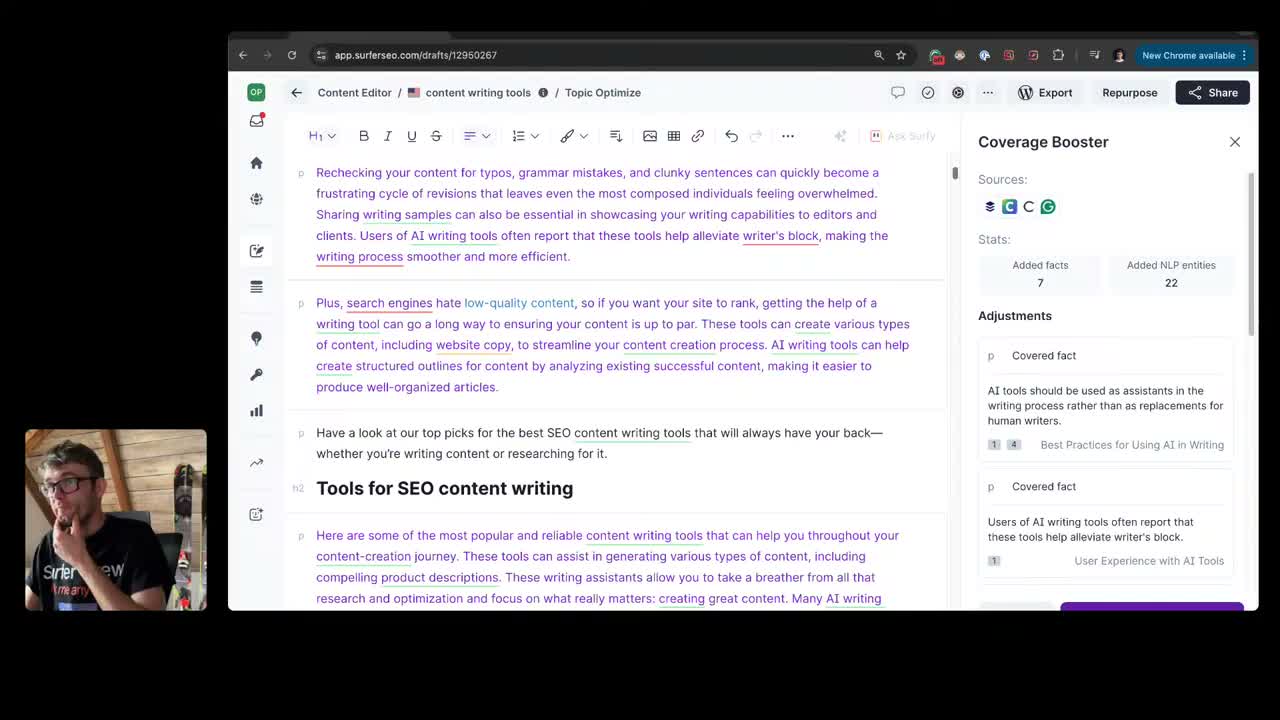The width and height of the screenshot is (1280, 720).
Task: Click the checkmark circle icon in the header
Action: pyautogui.click(x=928, y=93)
